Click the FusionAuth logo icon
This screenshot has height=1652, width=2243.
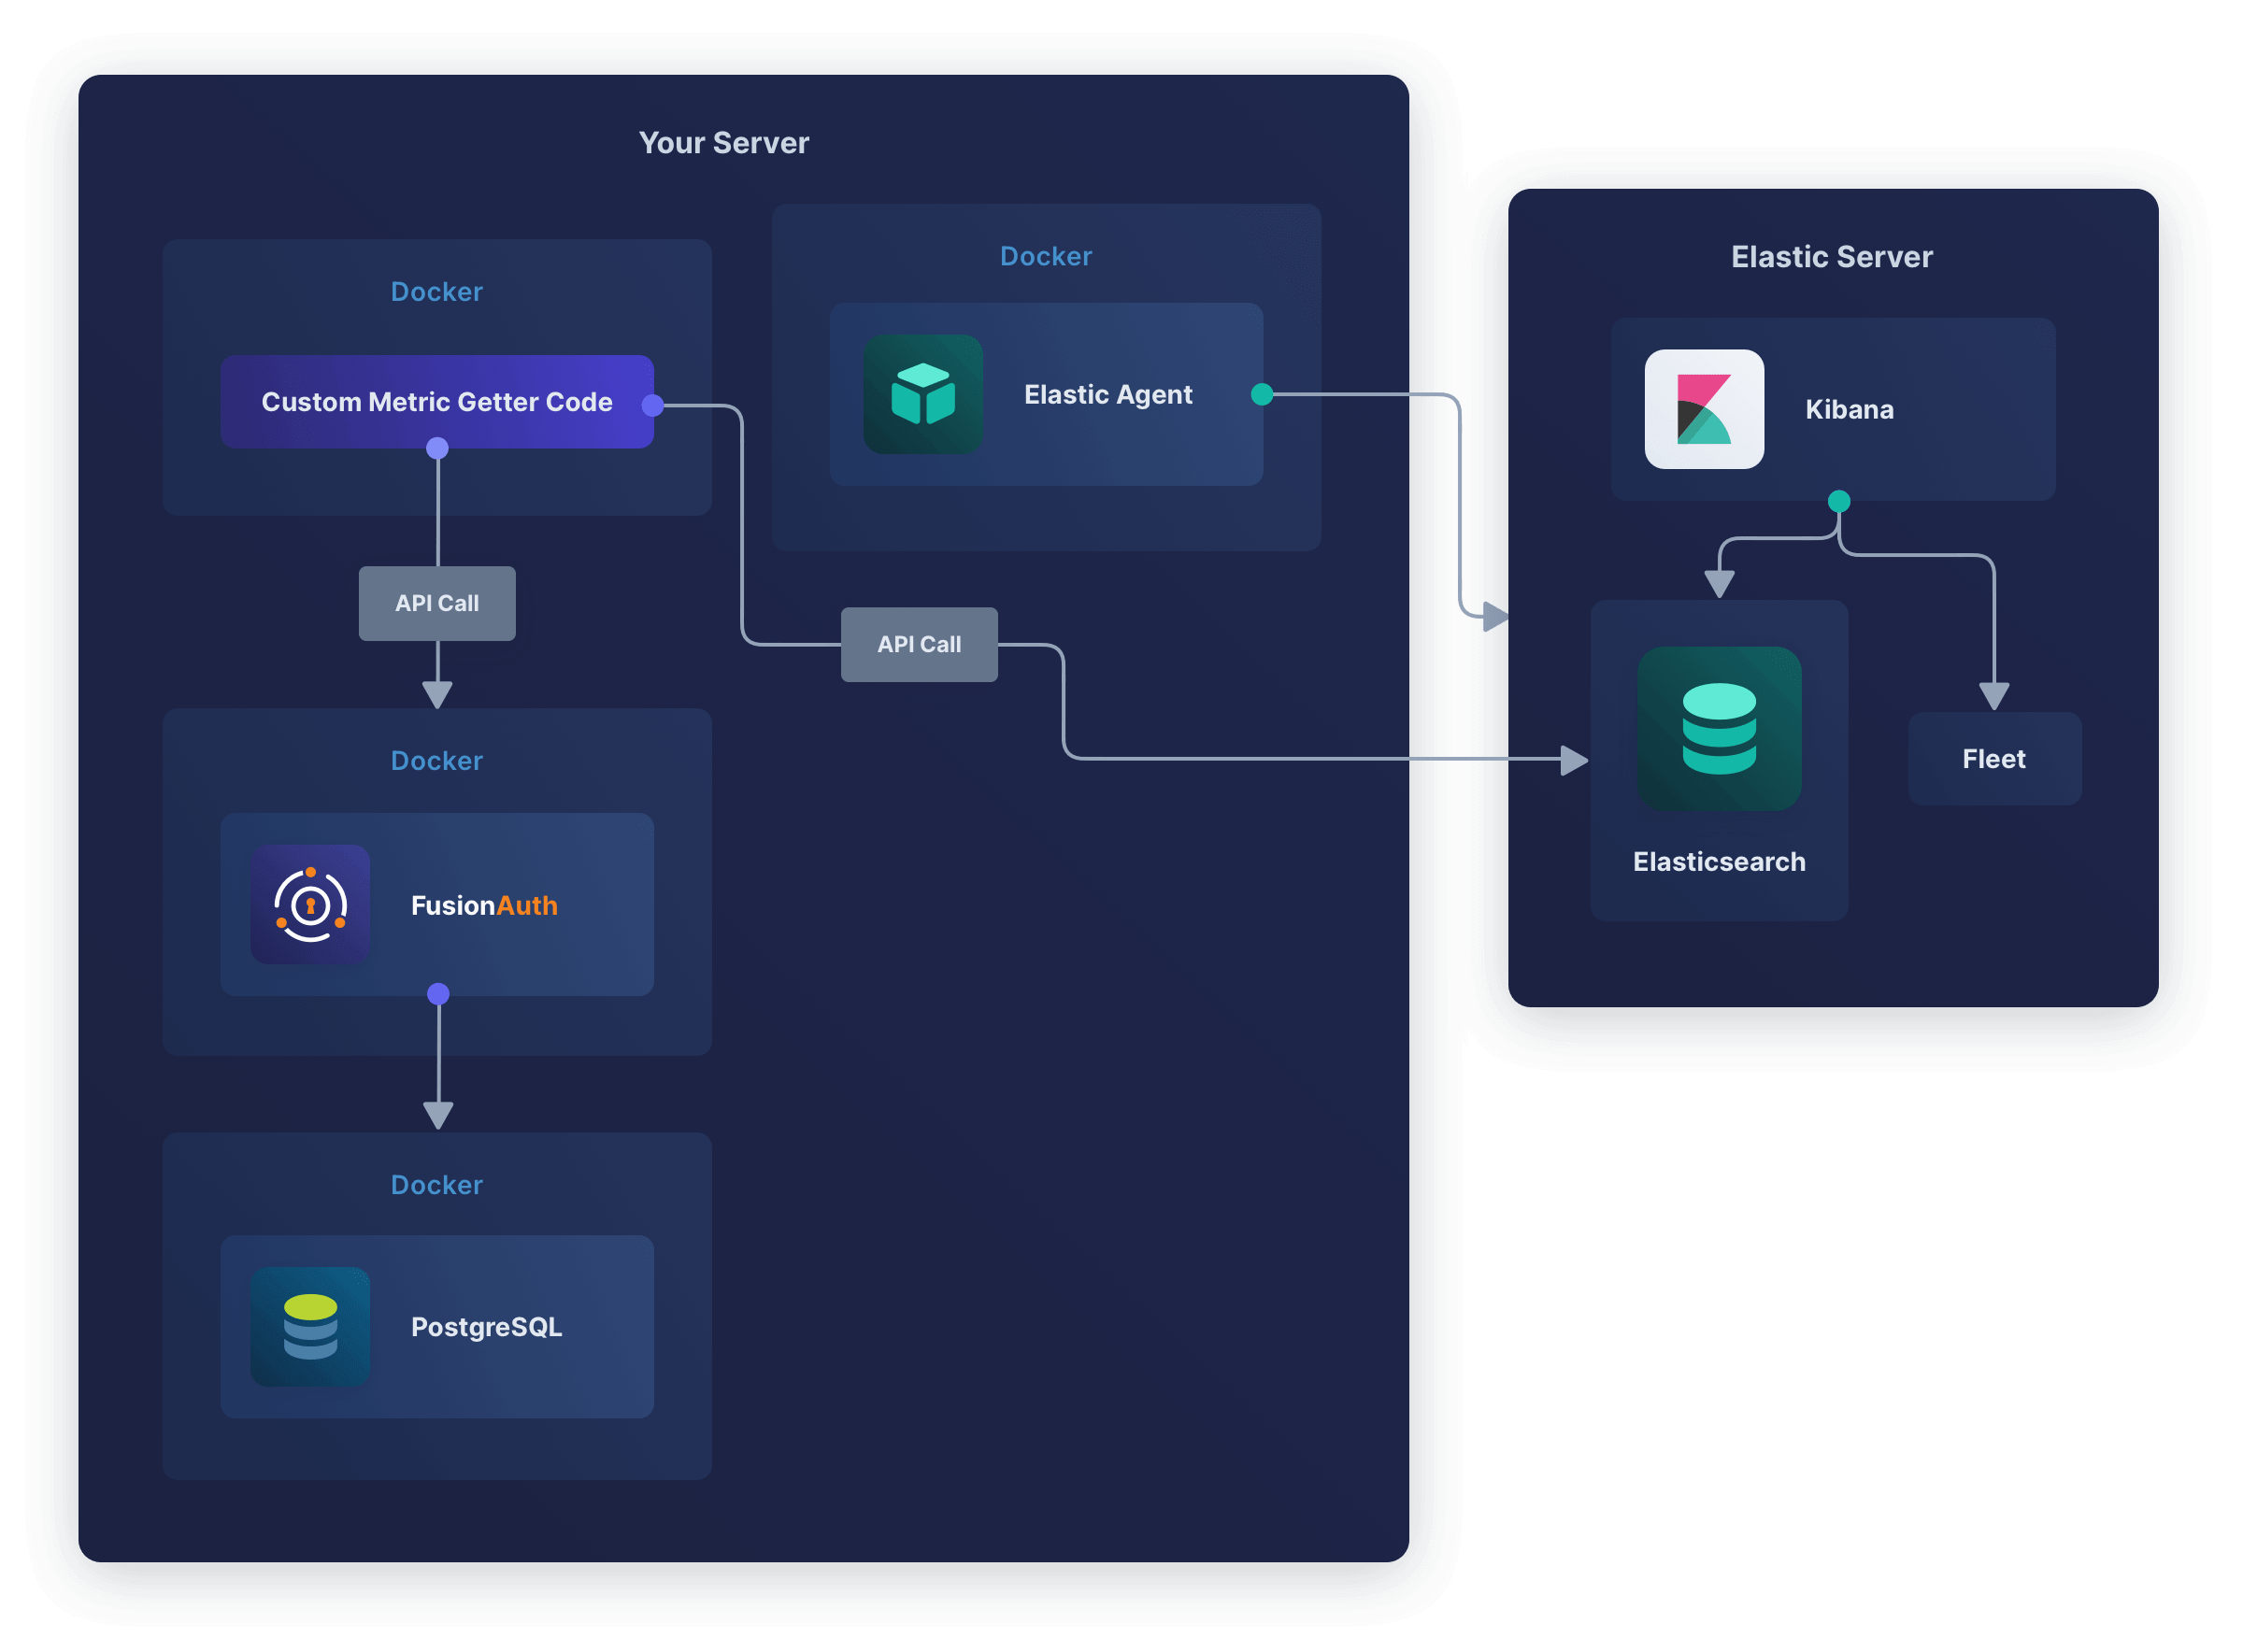coord(310,904)
